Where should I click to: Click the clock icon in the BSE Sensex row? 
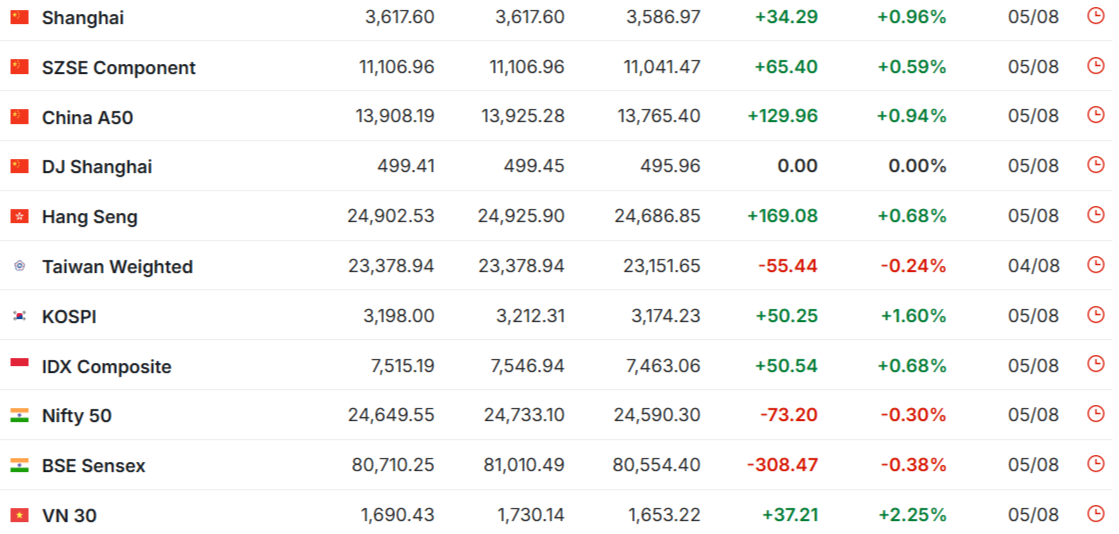(1095, 464)
